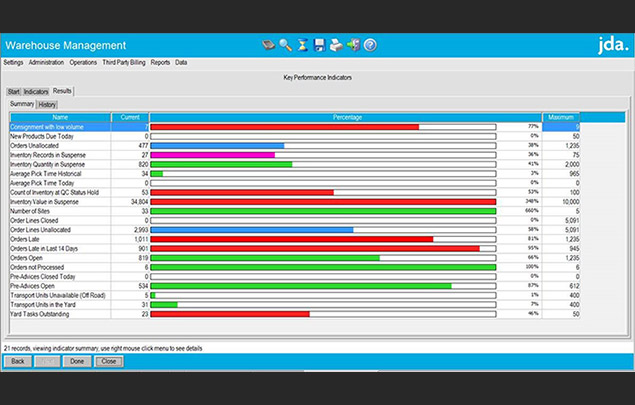635x405 pixels.
Task: Select 'Orders Open' row name
Action: 26,258
